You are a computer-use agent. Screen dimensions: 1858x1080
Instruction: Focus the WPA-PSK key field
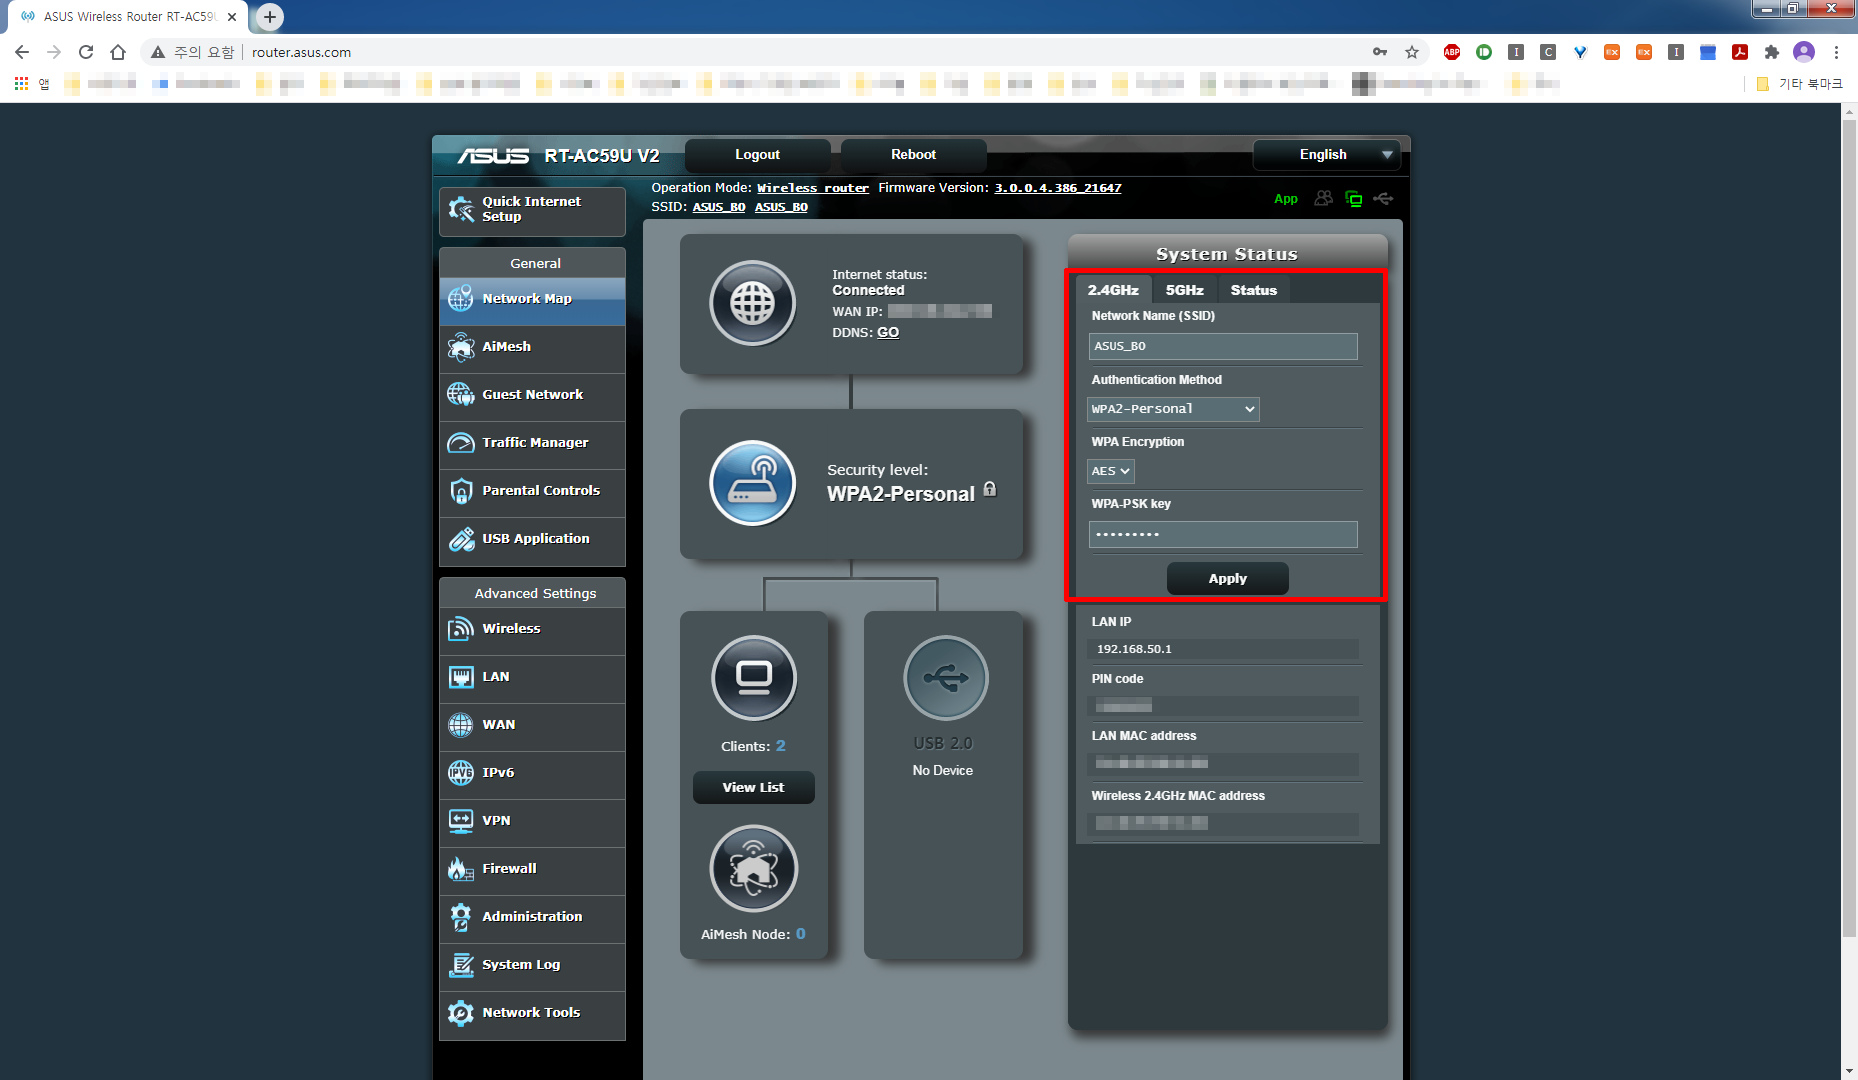1222,534
